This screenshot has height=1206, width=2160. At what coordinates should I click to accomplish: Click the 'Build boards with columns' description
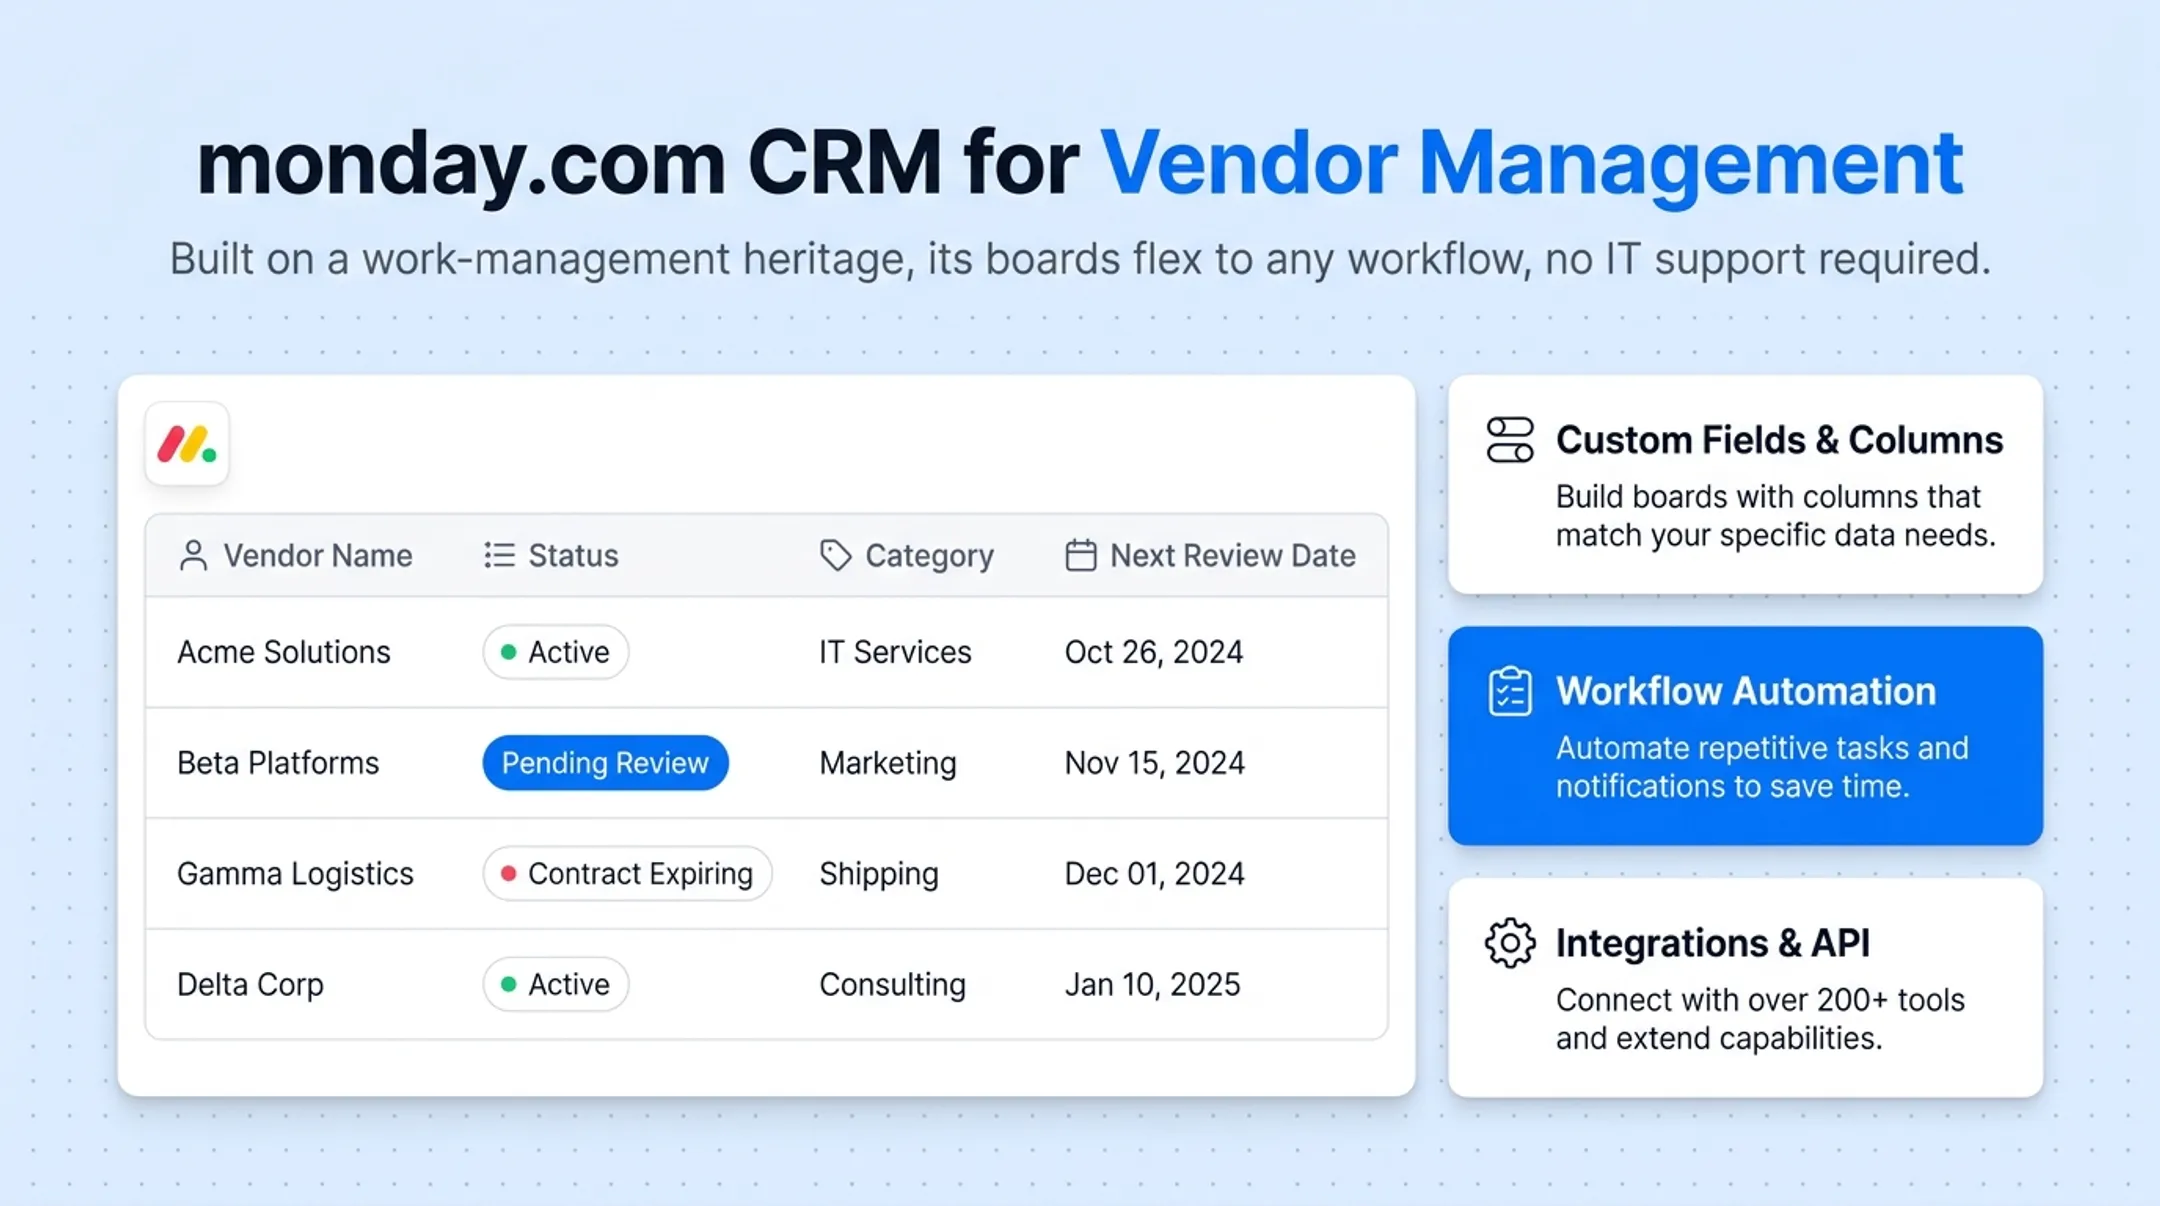[x=1775, y=516]
